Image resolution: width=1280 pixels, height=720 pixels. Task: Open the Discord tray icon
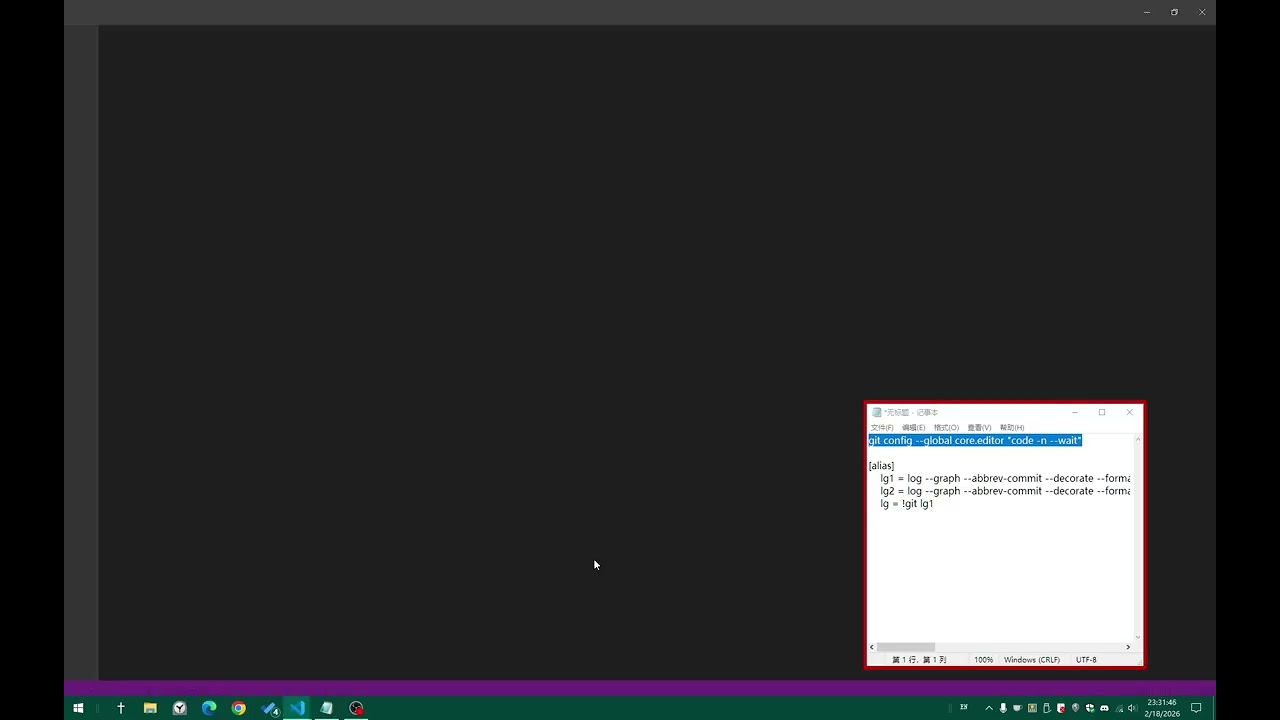tap(1104, 708)
